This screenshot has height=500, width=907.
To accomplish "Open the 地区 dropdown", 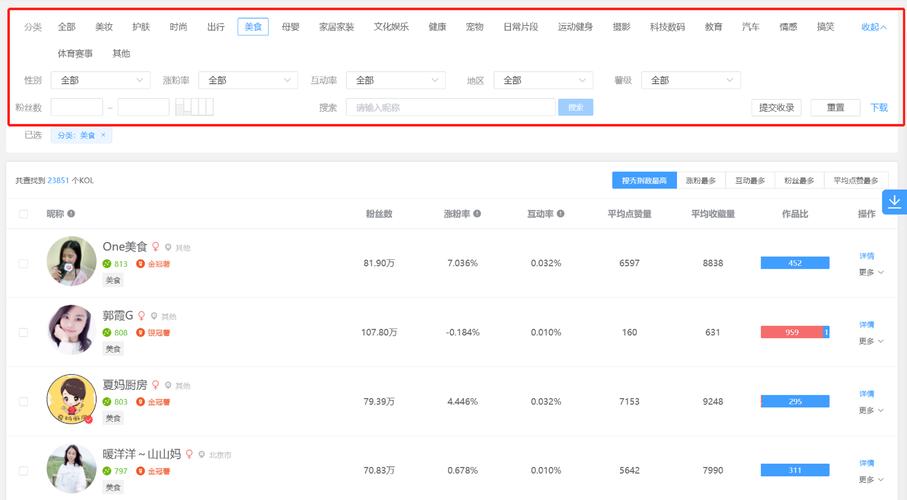I will tap(543, 80).
